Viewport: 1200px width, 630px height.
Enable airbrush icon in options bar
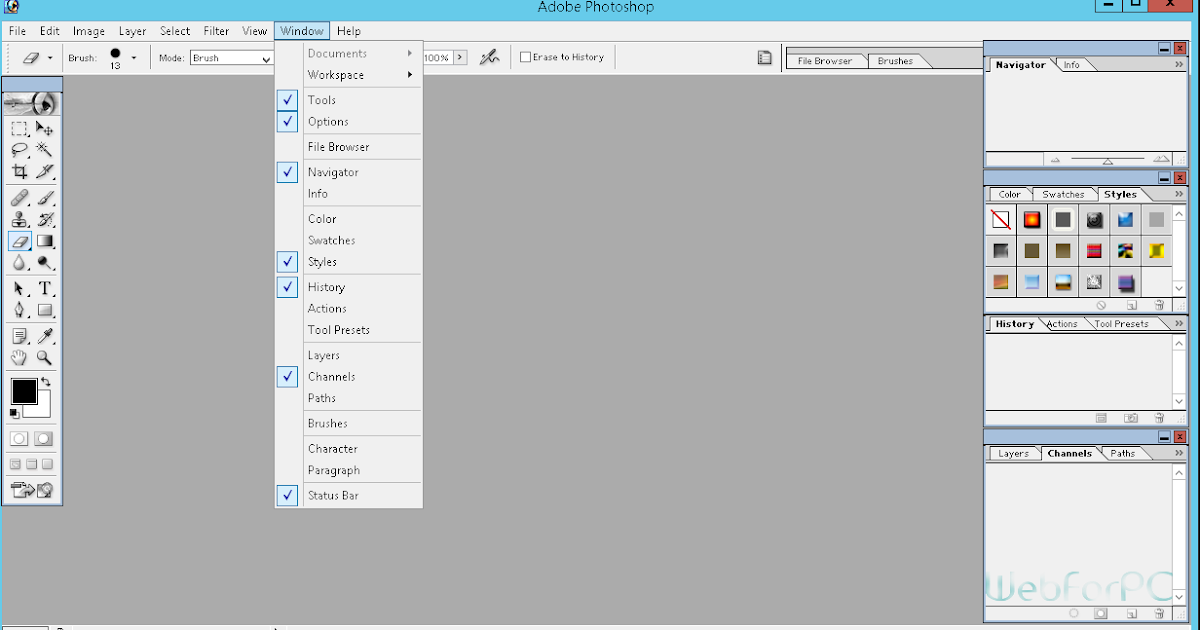coord(489,58)
